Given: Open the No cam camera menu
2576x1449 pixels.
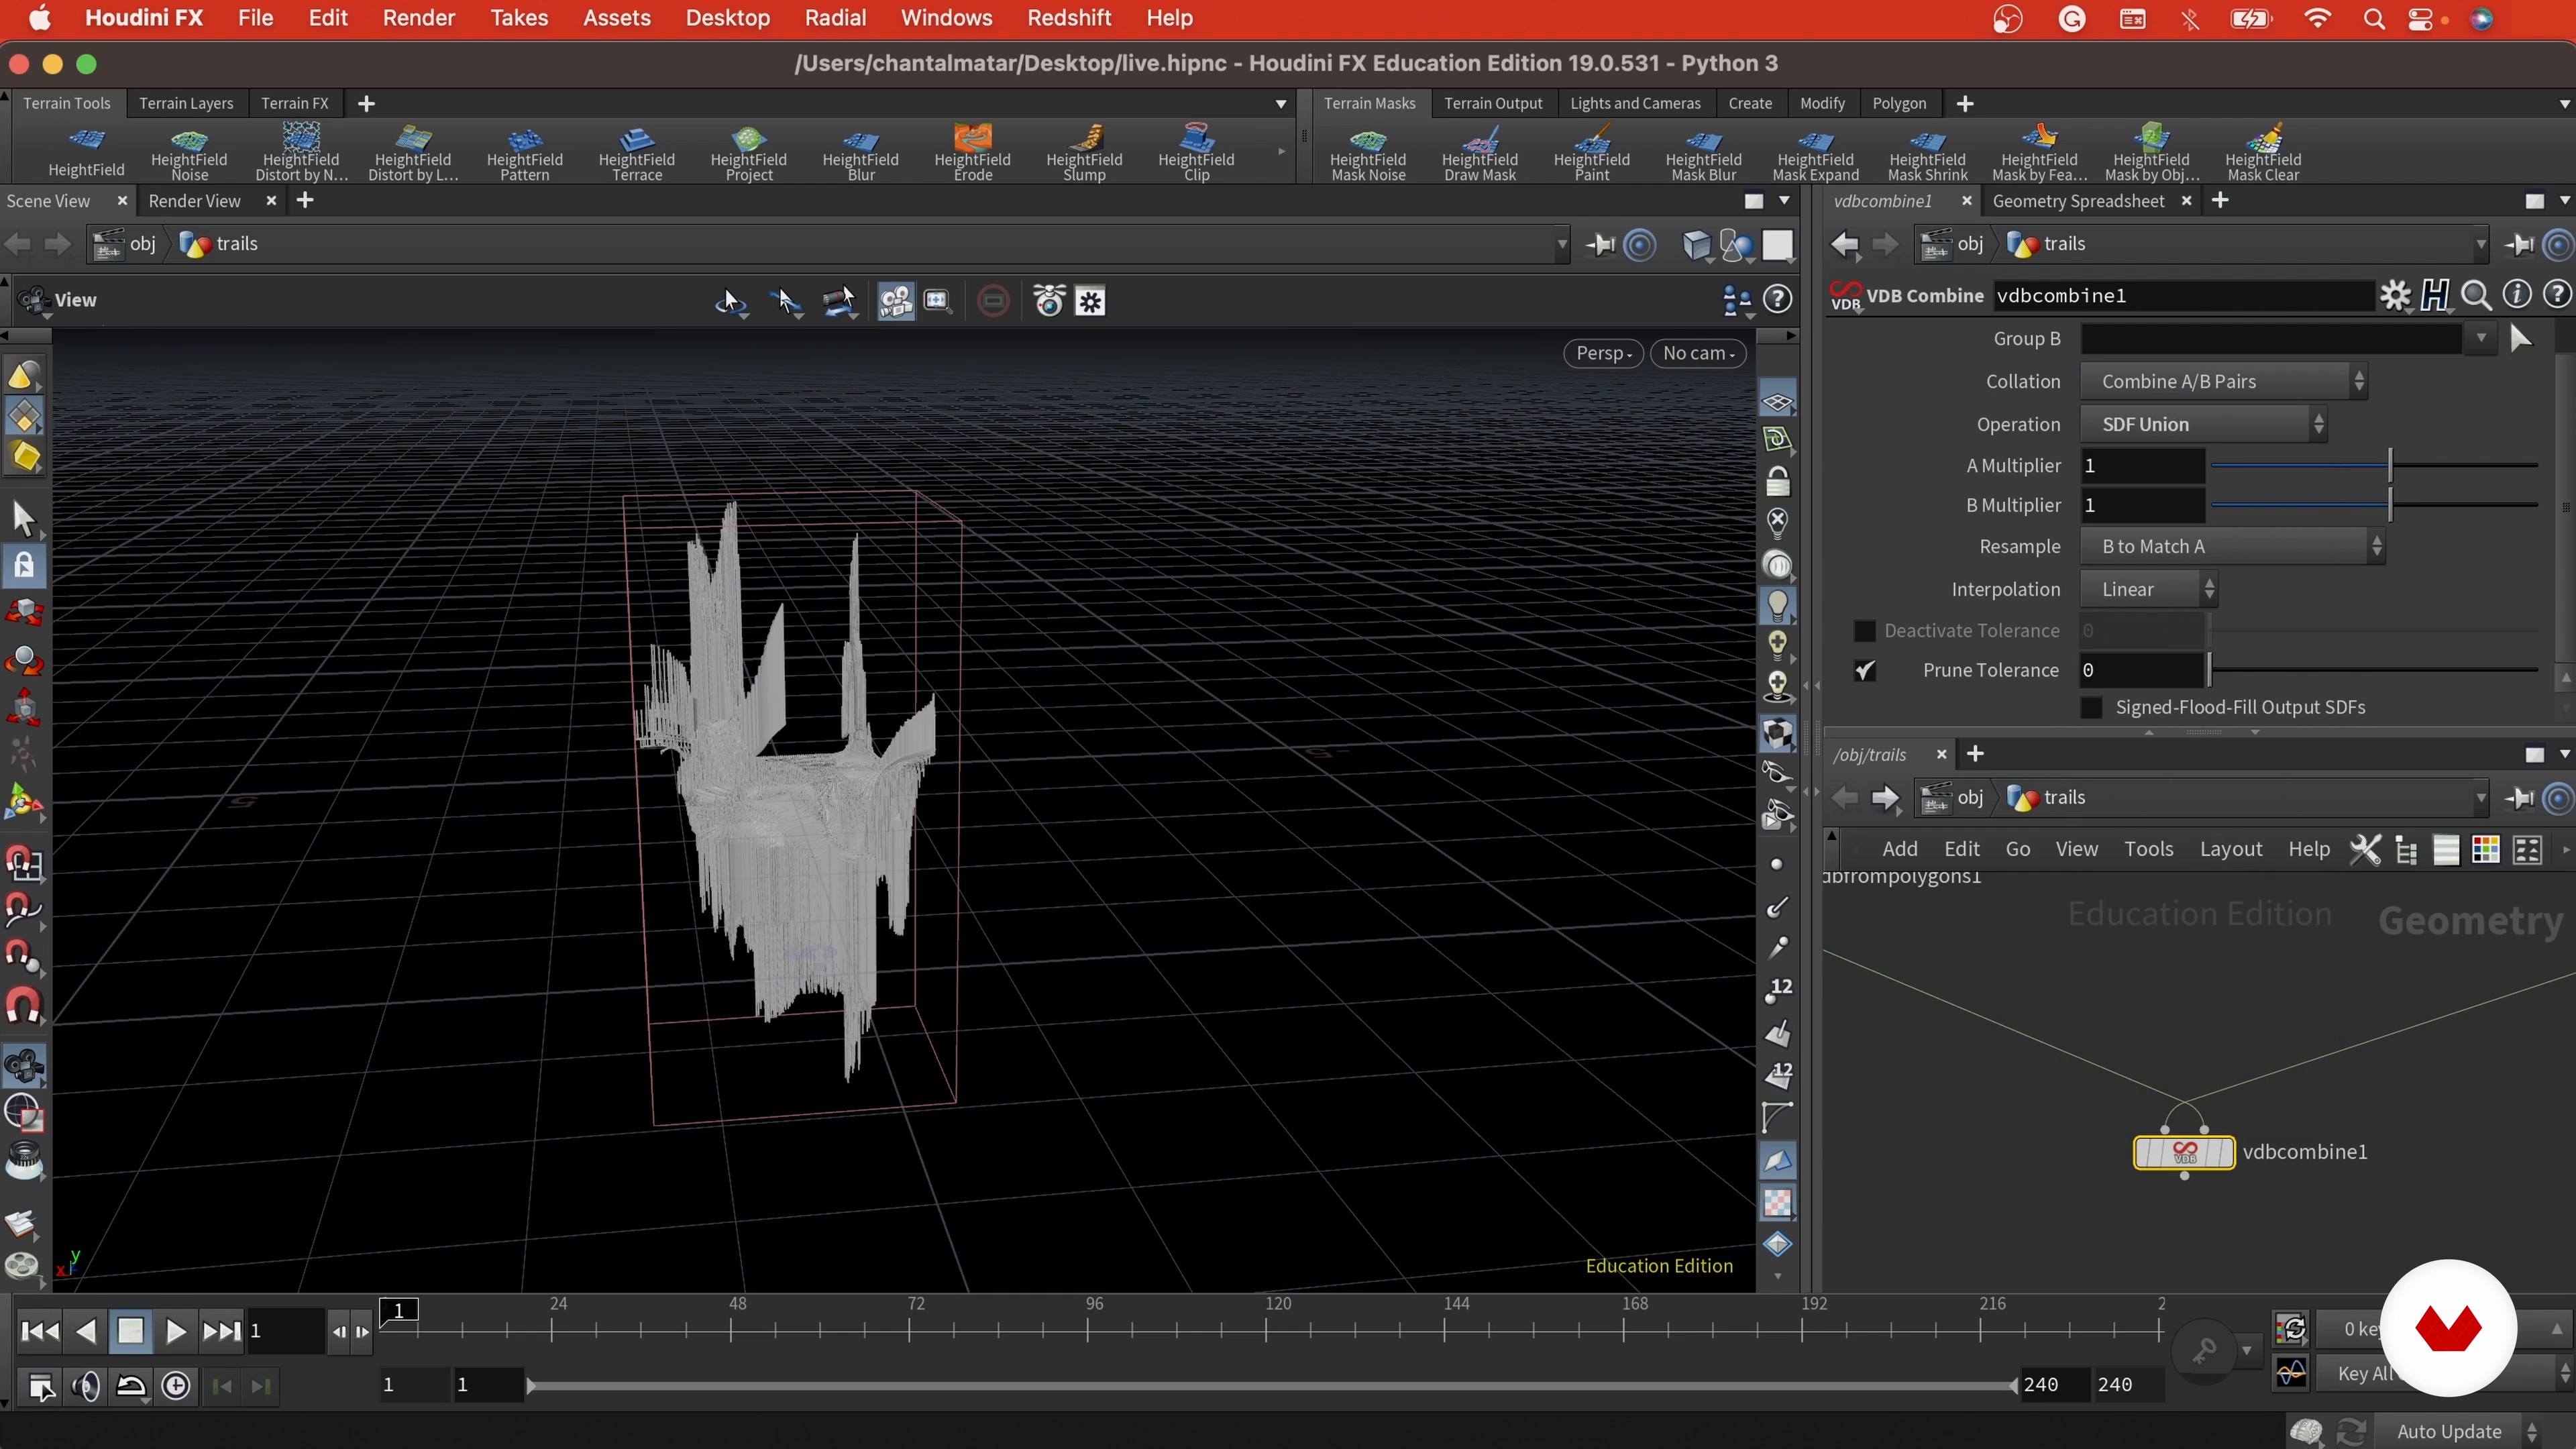Looking at the screenshot, I should 1698,353.
